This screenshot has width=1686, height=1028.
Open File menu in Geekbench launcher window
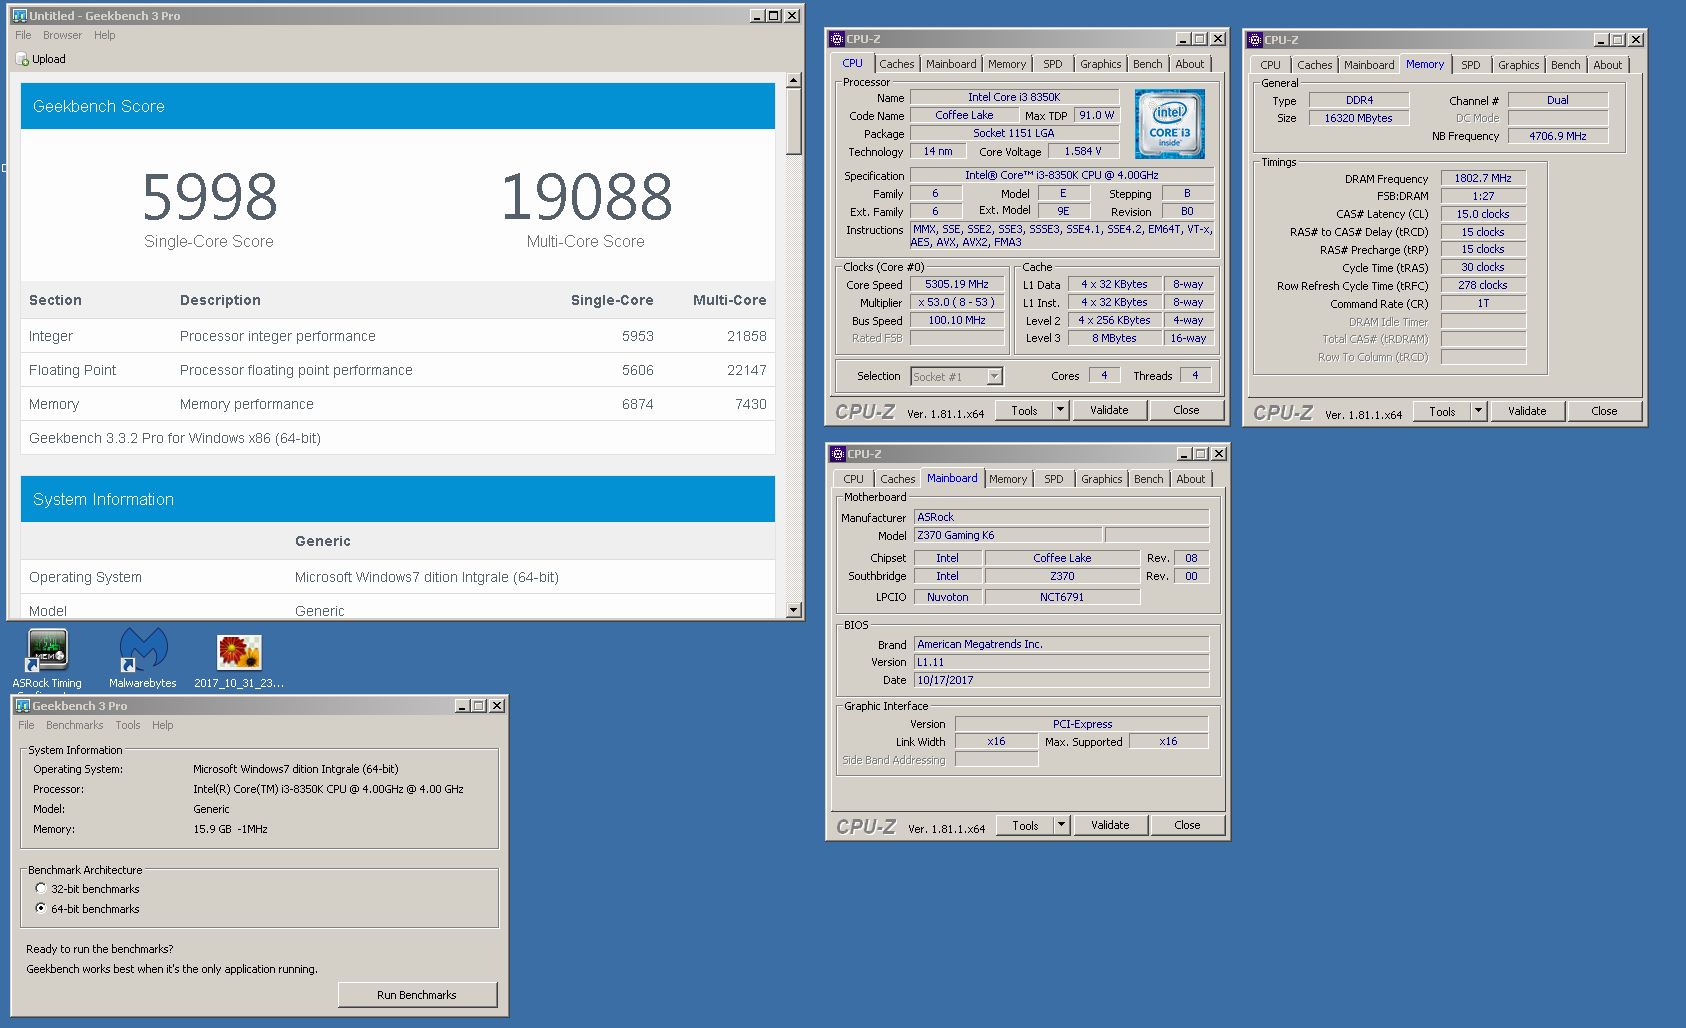coord(26,725)
